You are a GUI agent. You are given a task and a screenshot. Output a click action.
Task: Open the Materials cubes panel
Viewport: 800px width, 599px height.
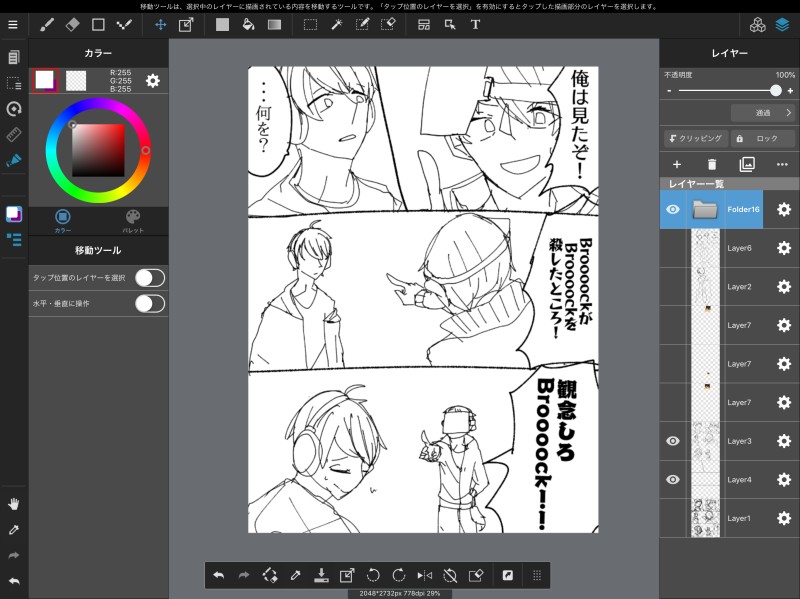(758, 24)
